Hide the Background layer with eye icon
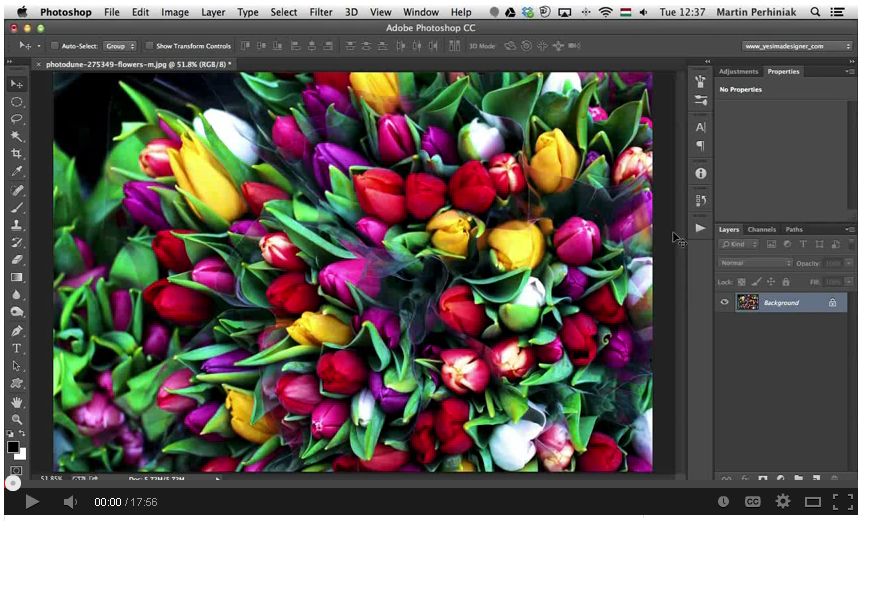The height and width of the screenshot is (607, 875). [x=725, y=302]
